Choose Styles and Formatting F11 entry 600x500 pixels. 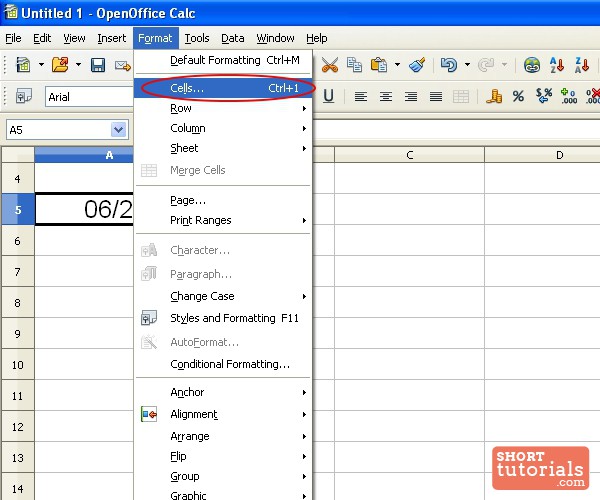[223, 318]
